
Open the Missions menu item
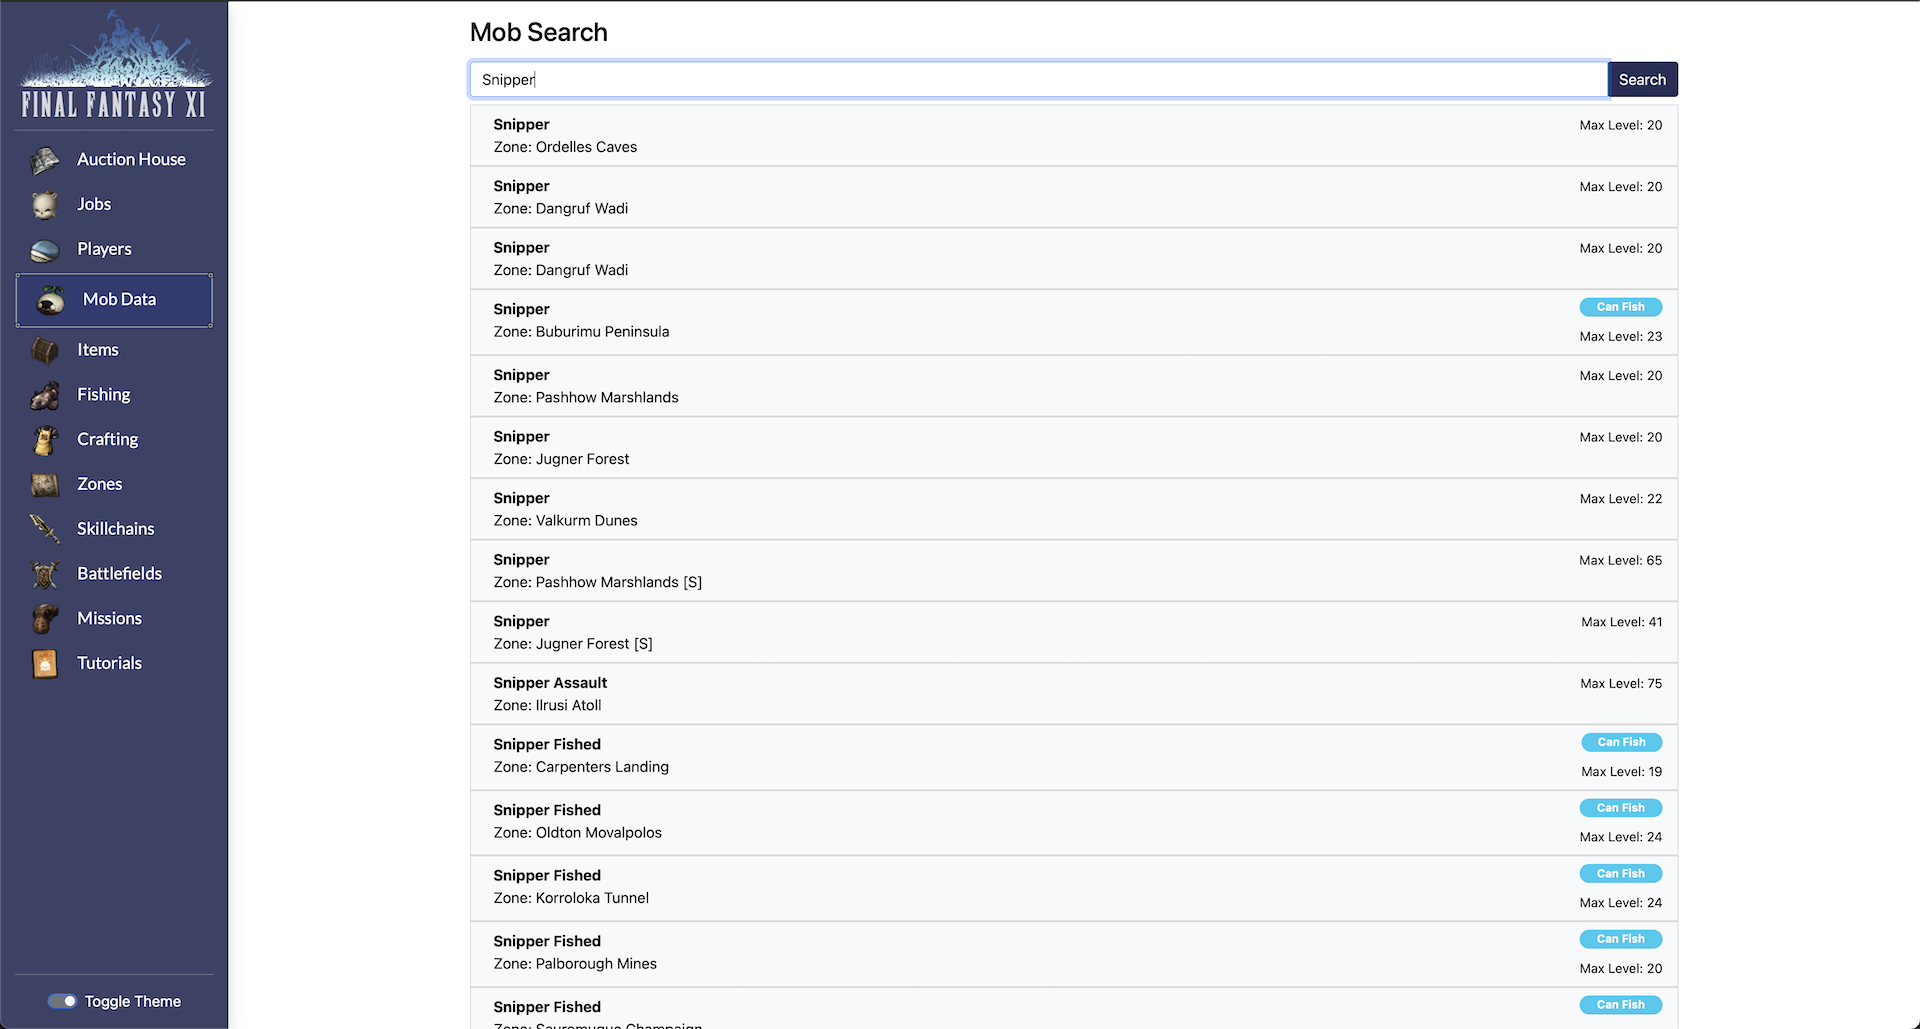pyautogui.click(x=109, y=619)
